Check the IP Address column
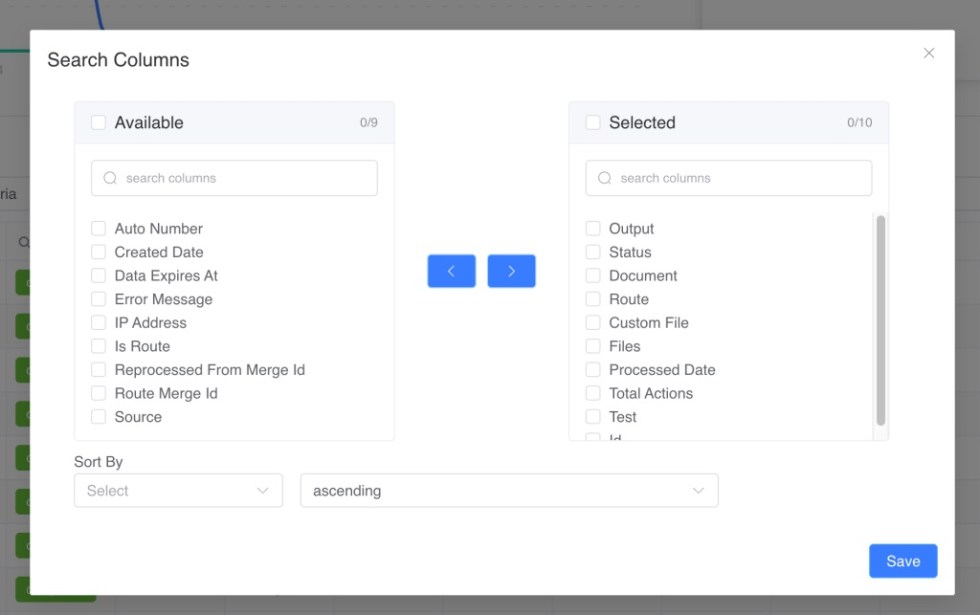 98,322
